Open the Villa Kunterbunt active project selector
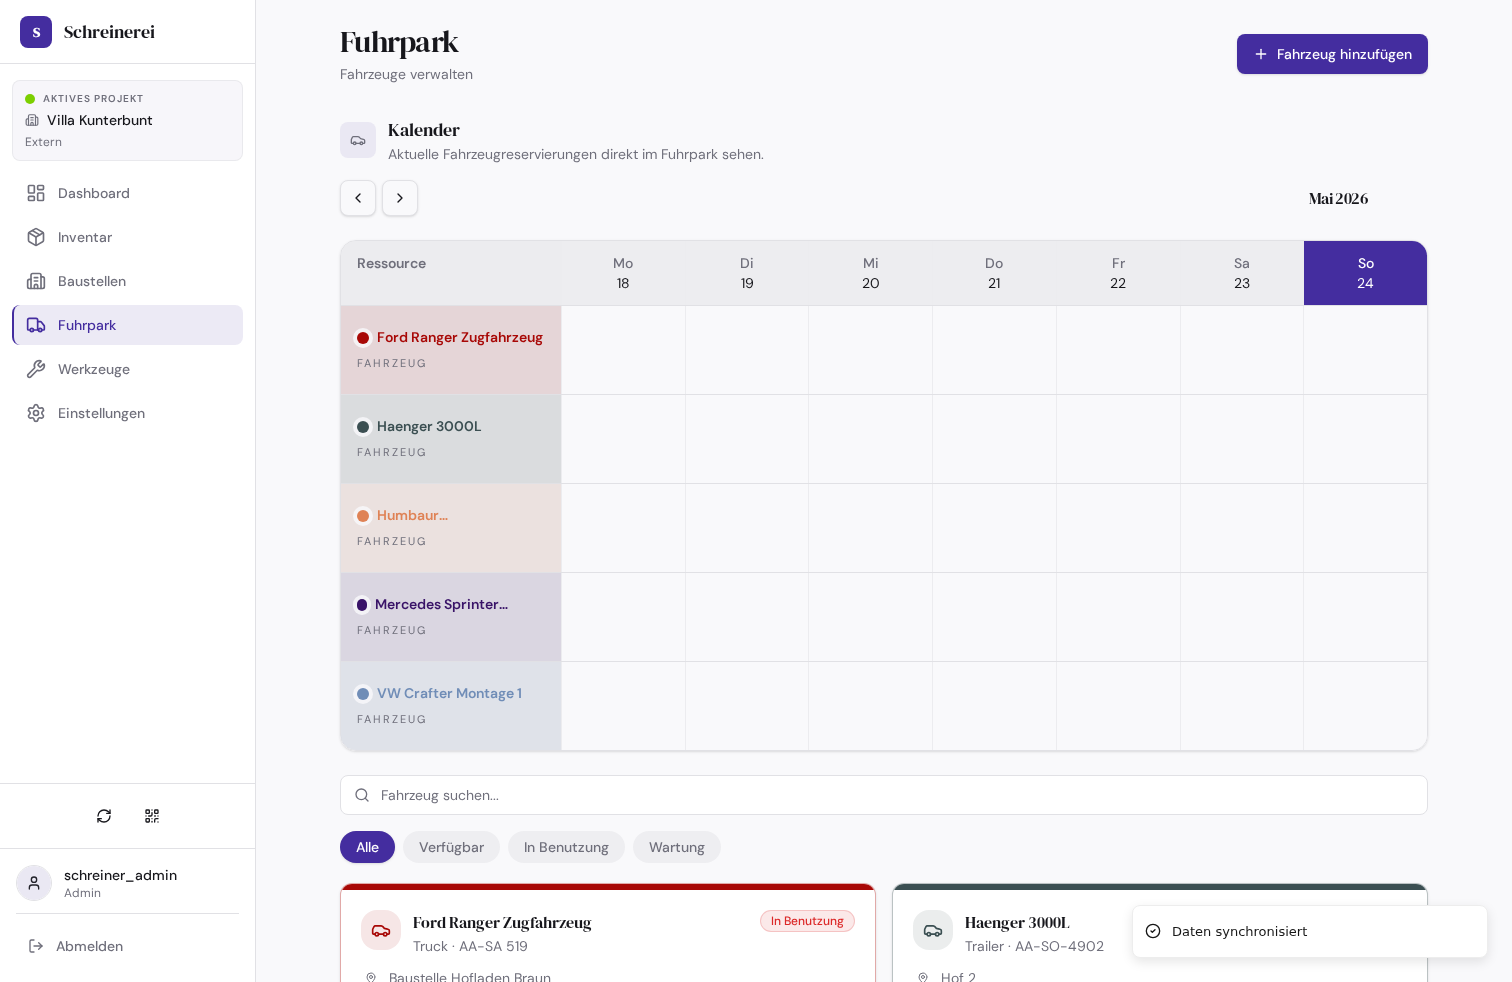Viewport: 1512px width, 982px height. (x=127, y=120)
